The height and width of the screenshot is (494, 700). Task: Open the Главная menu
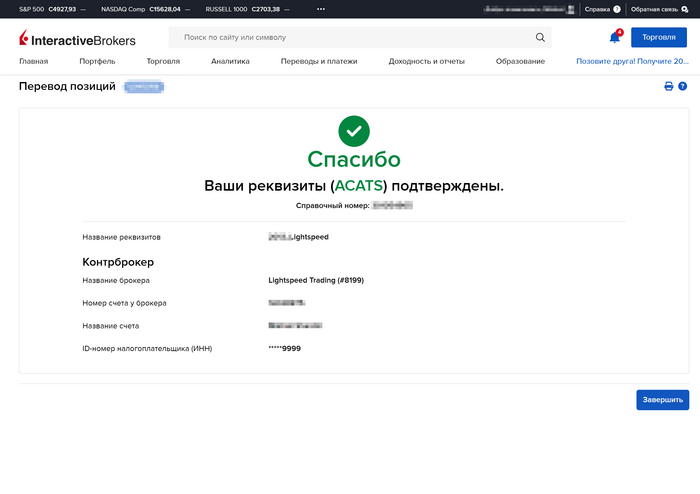[33, 61]
